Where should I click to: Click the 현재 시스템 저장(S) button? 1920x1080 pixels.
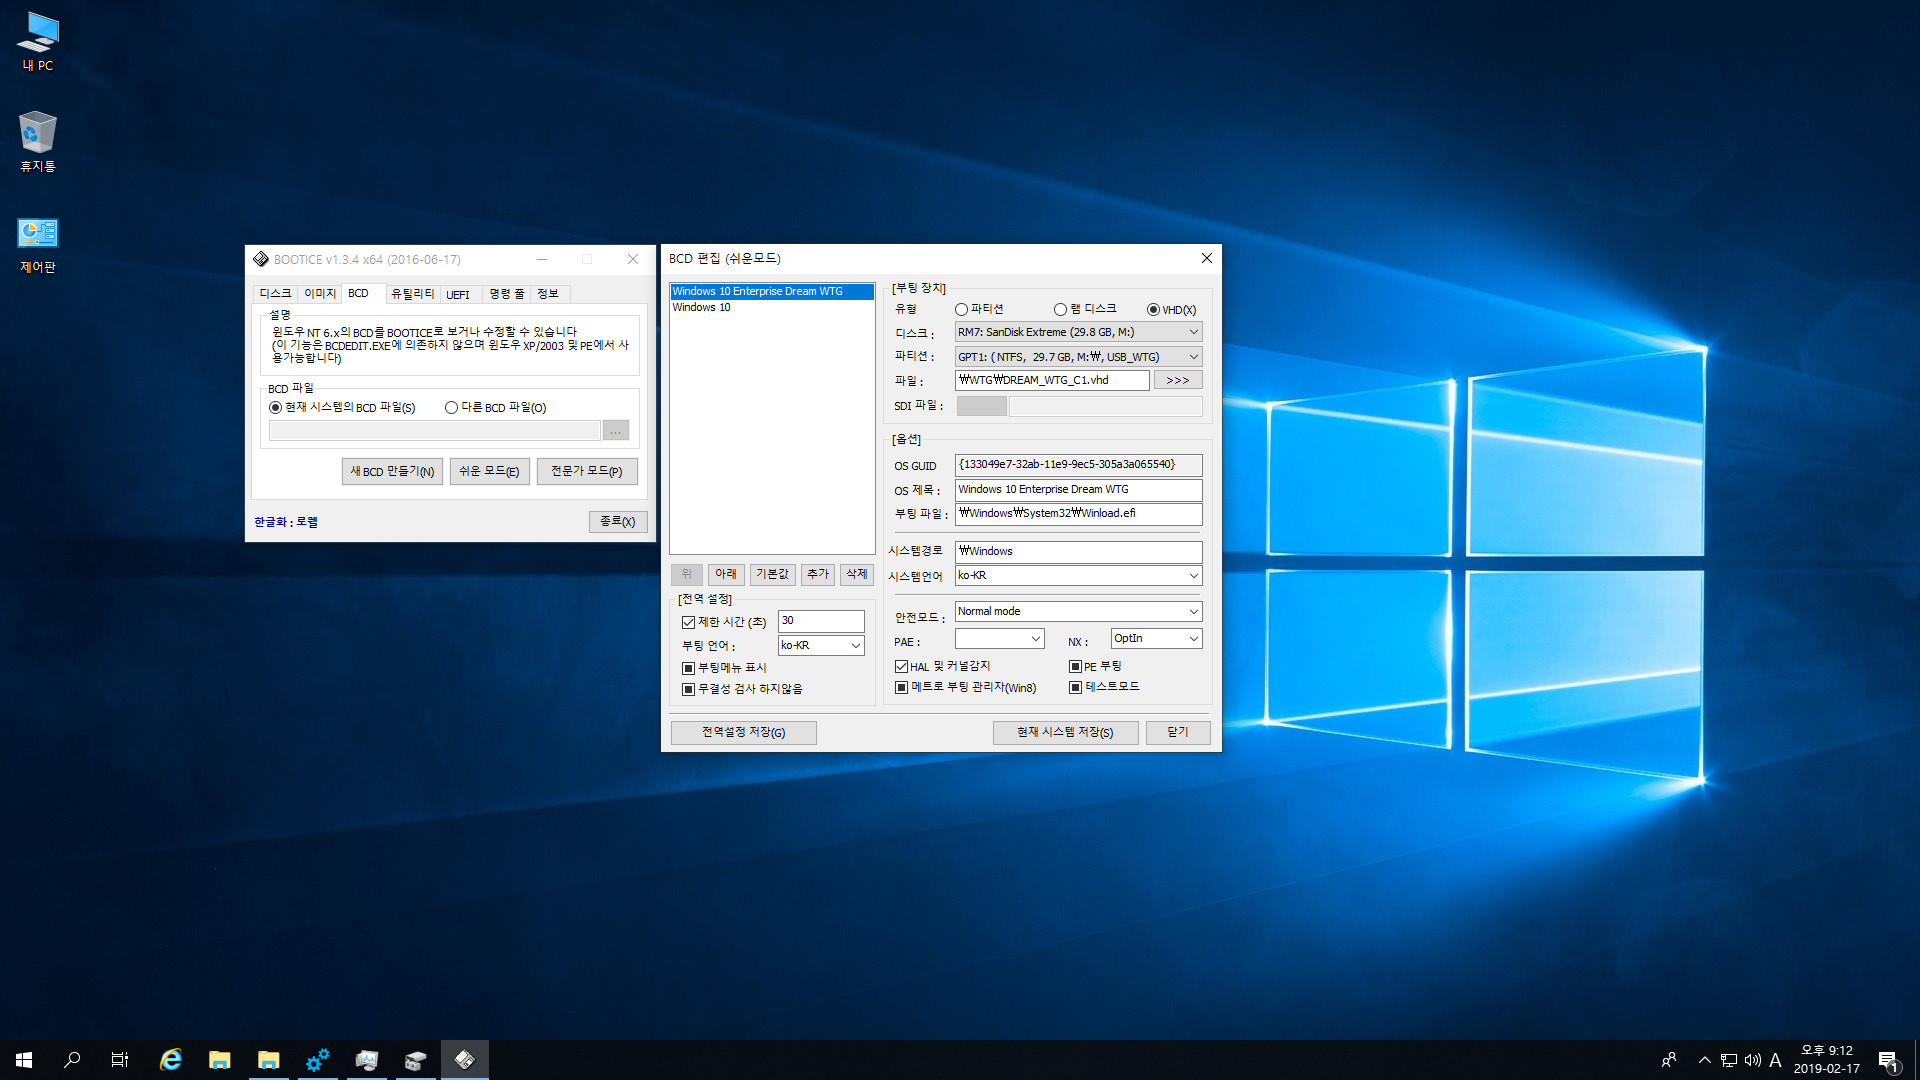(x=1066, y=733)
